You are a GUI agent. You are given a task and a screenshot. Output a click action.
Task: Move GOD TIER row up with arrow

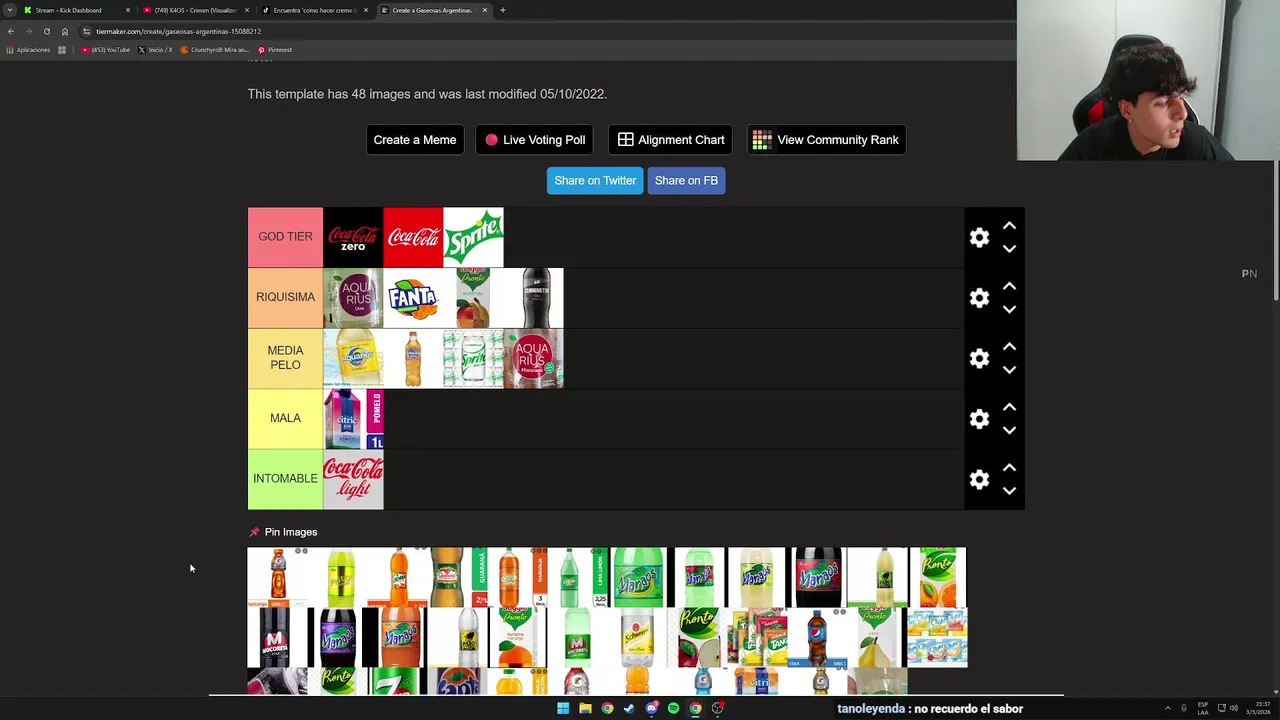coord(1009,226)
